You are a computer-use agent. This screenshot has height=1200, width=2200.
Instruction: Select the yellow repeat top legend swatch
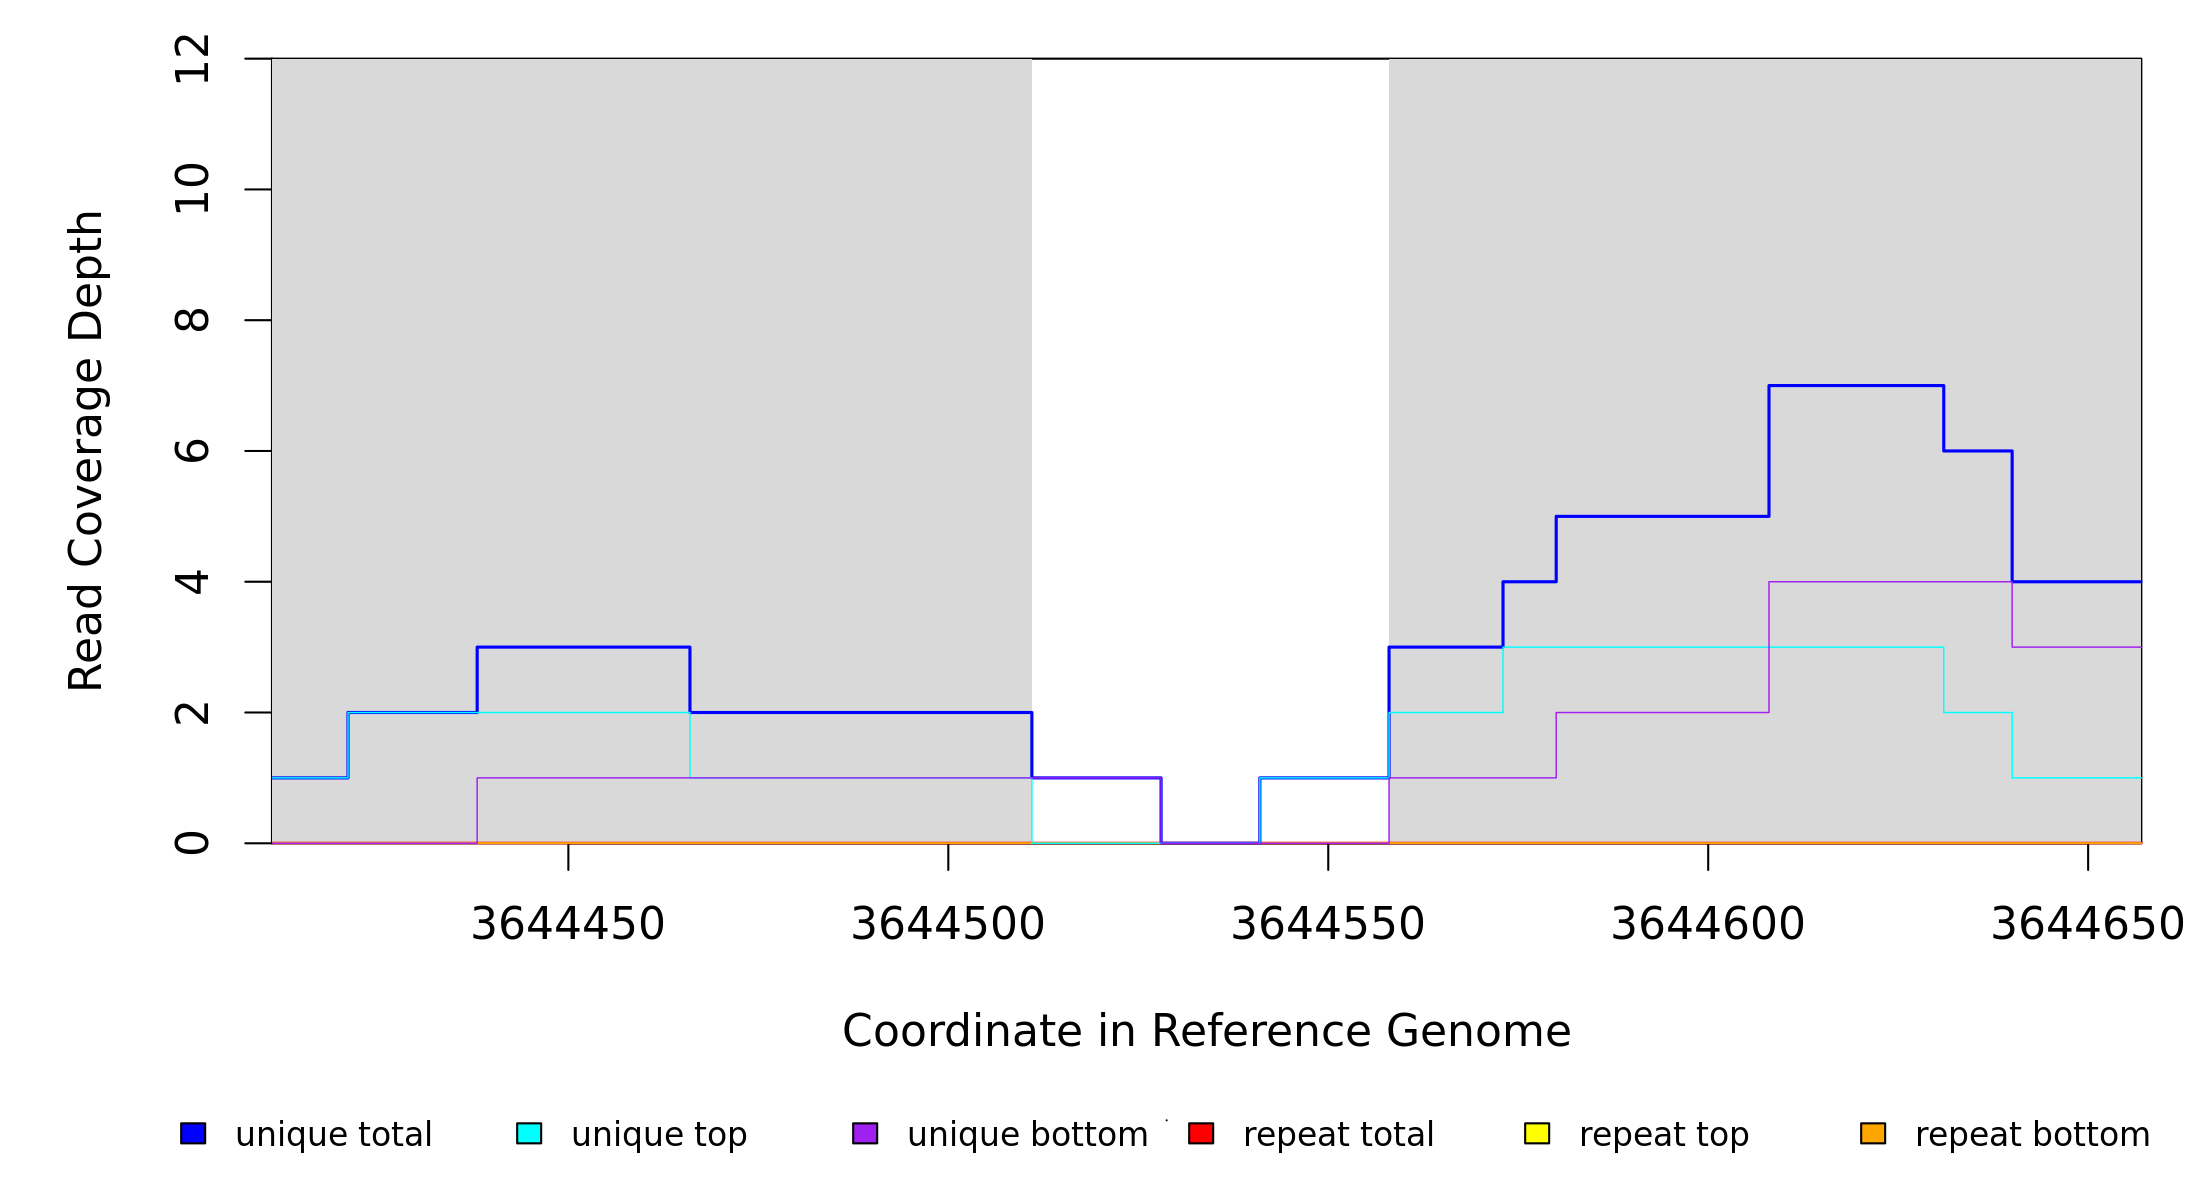pyautogui.click(x=1537, y=1133)
